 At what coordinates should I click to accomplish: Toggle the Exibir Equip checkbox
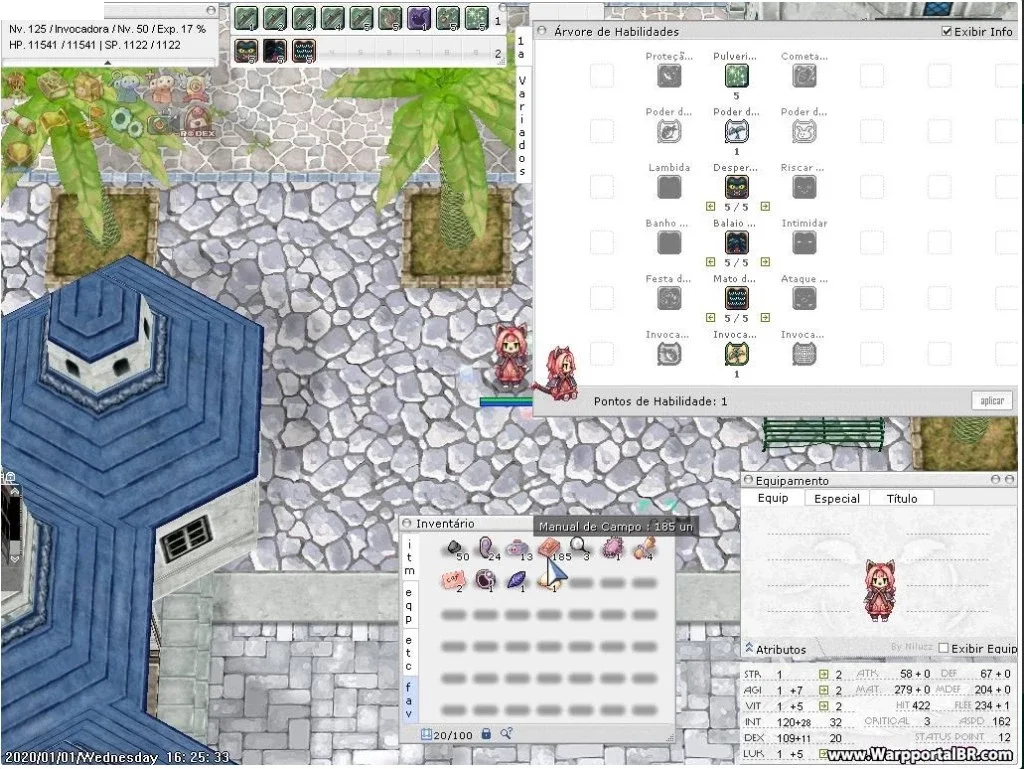943,648
